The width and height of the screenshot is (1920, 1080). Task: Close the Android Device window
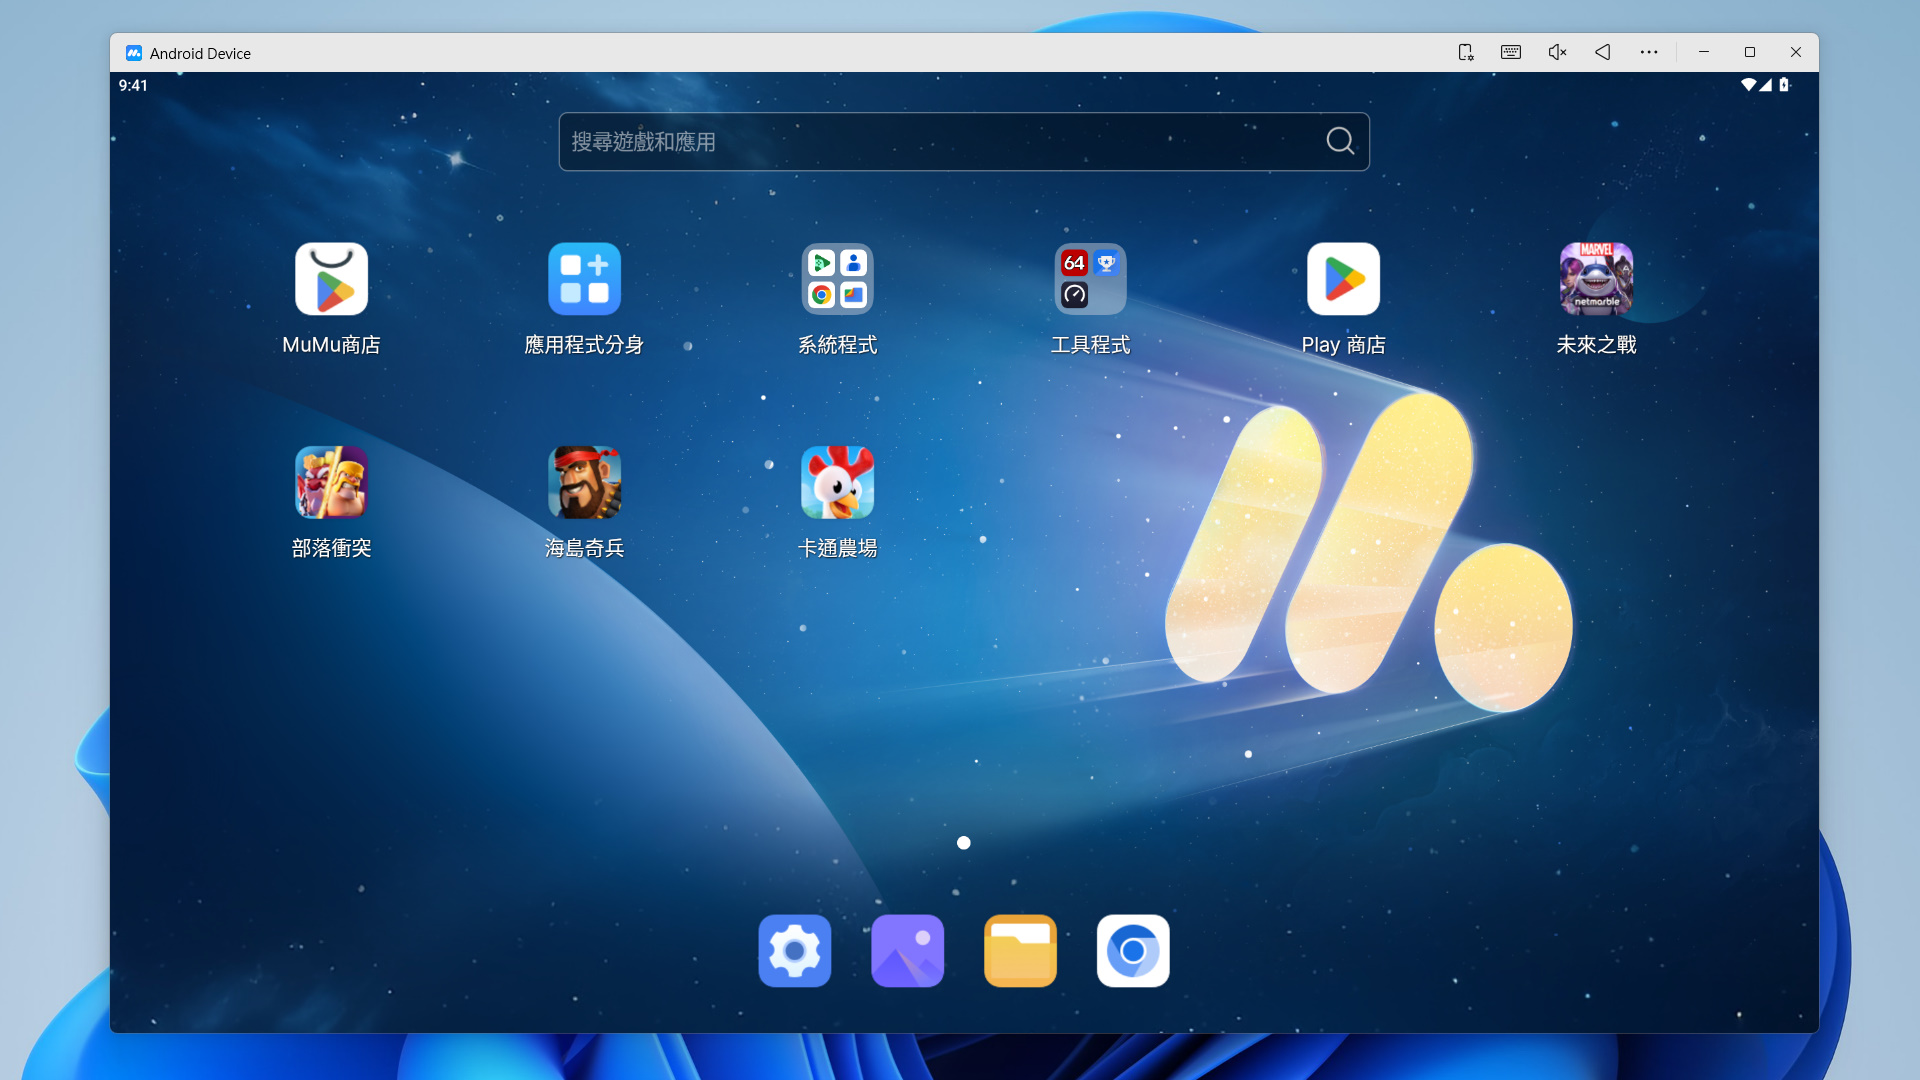(x=1796, y=52)
